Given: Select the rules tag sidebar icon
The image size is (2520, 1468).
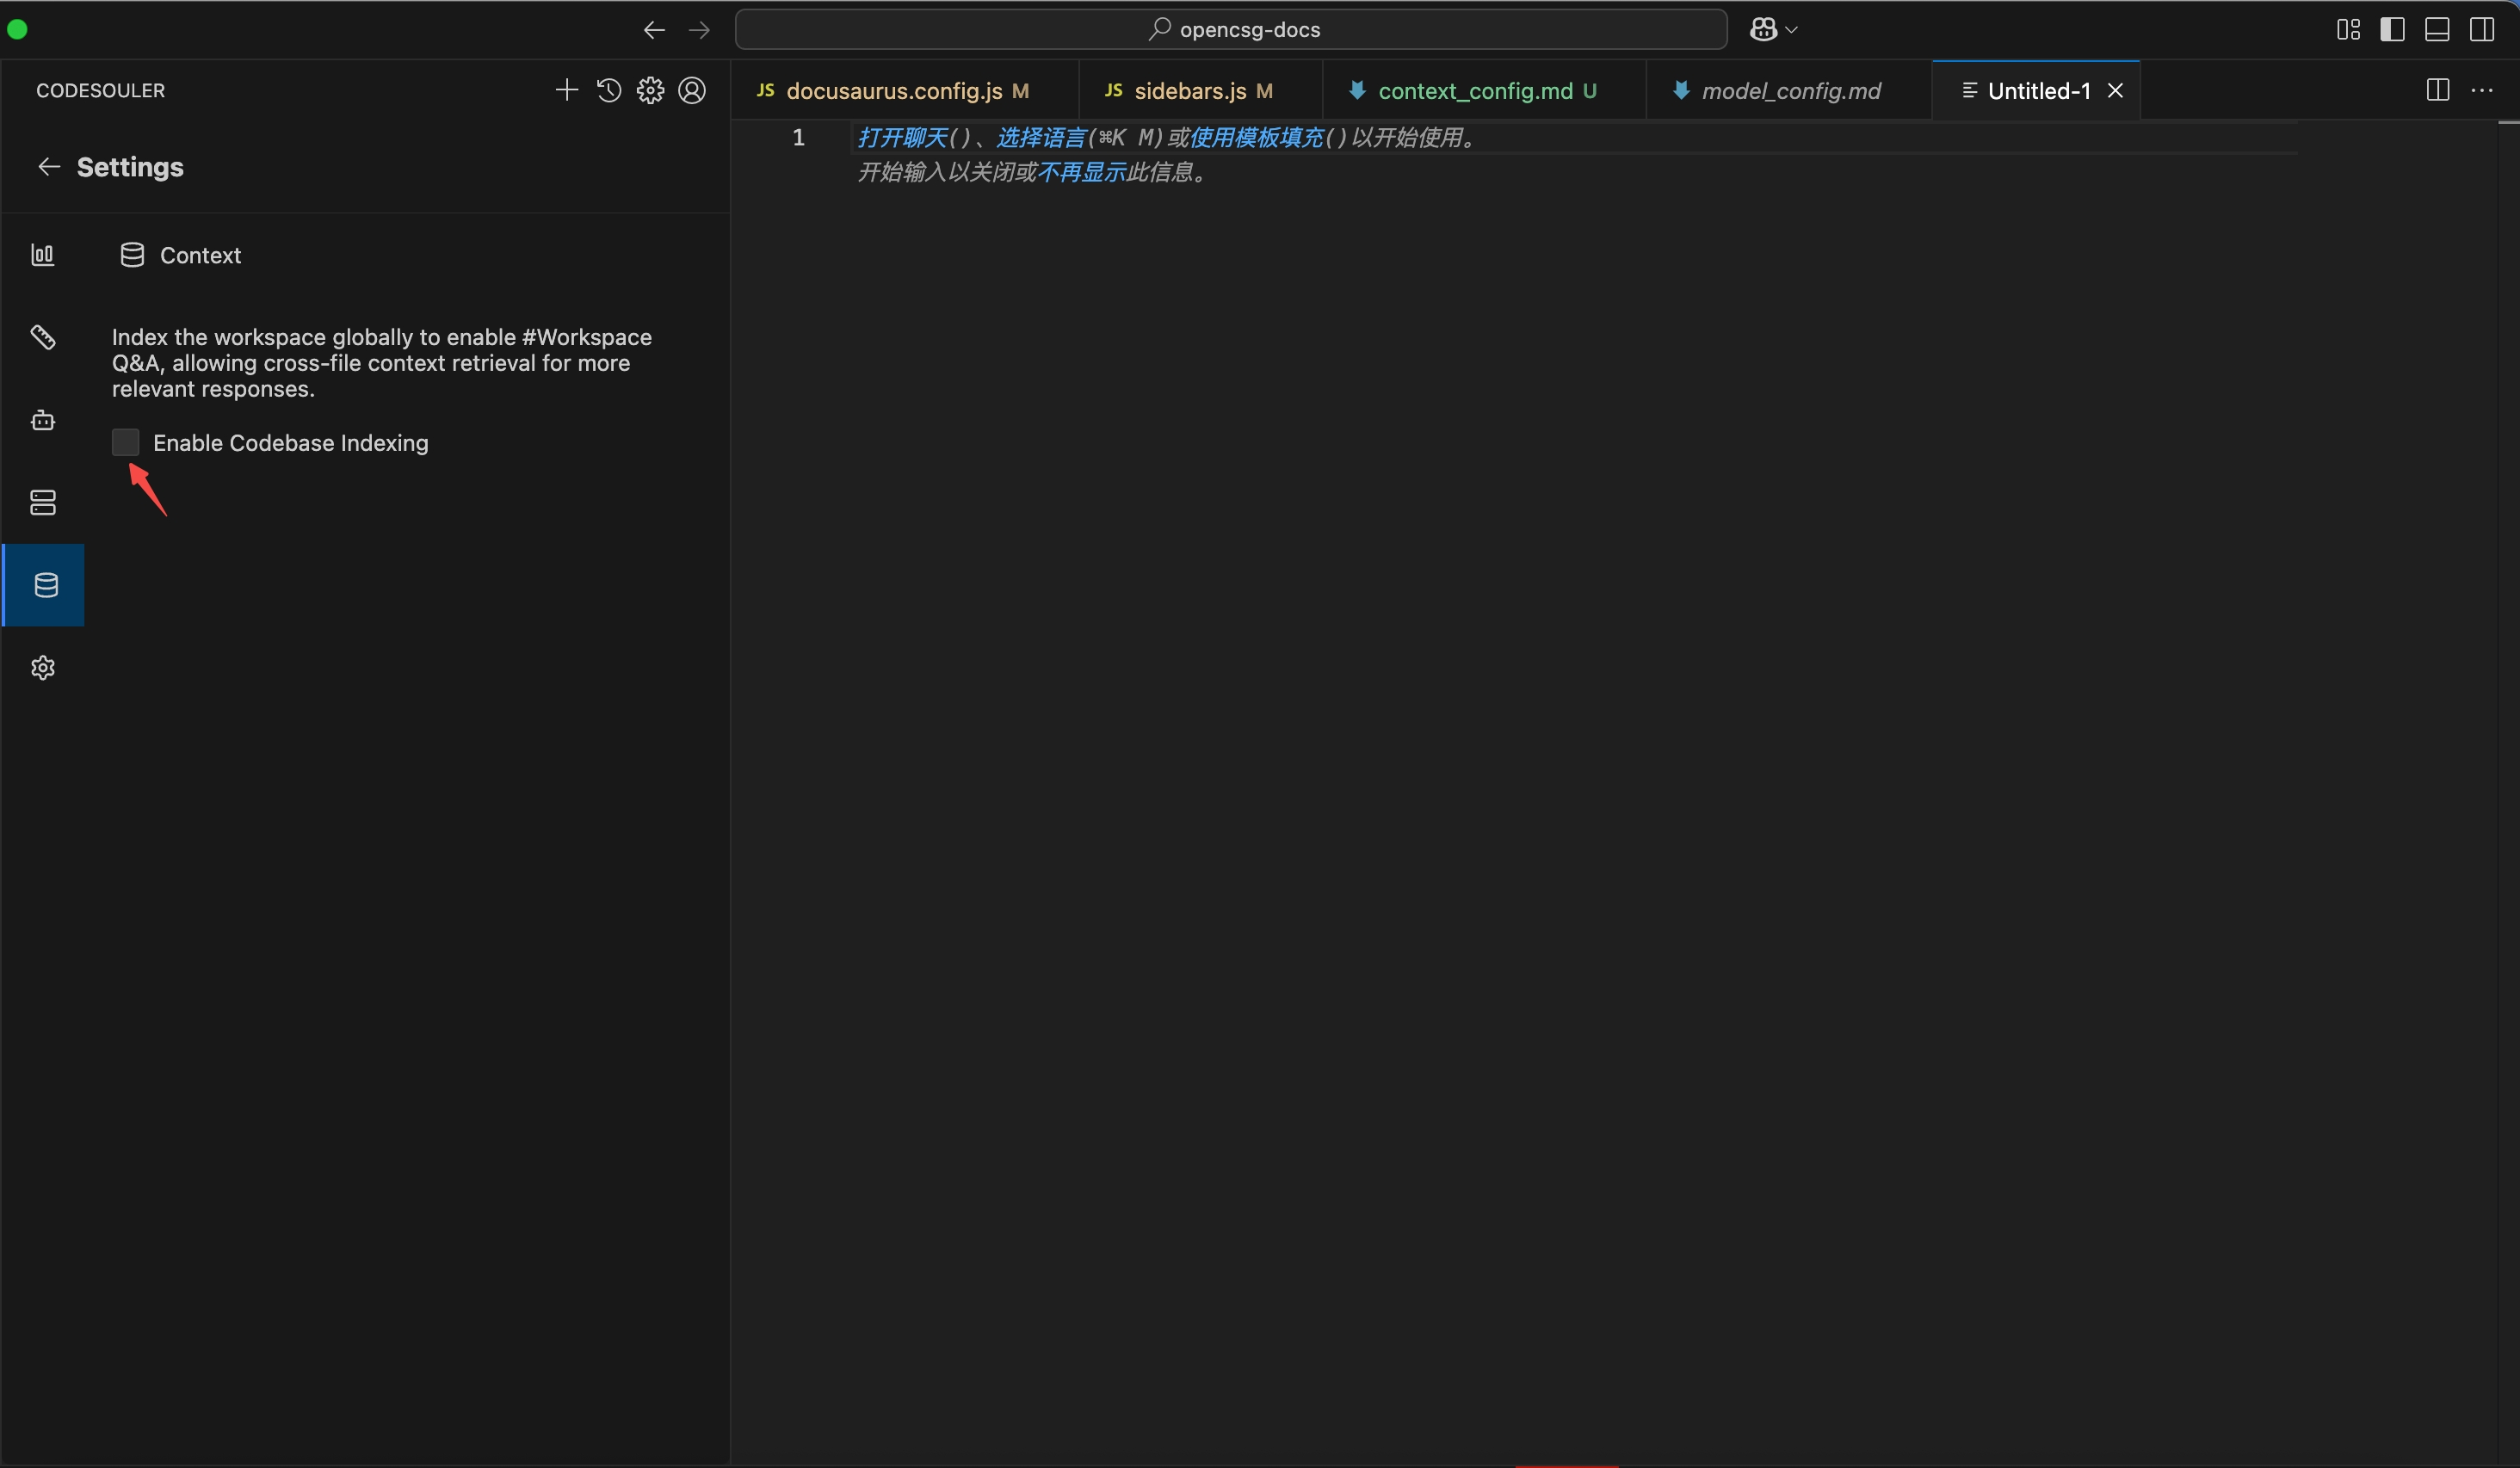Looking at the screenshot, I should click(43, 337).
